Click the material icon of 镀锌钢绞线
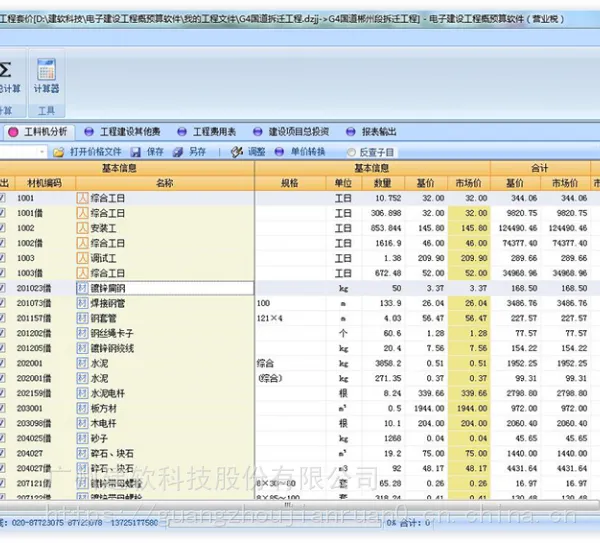 click(x=82, y=348)
